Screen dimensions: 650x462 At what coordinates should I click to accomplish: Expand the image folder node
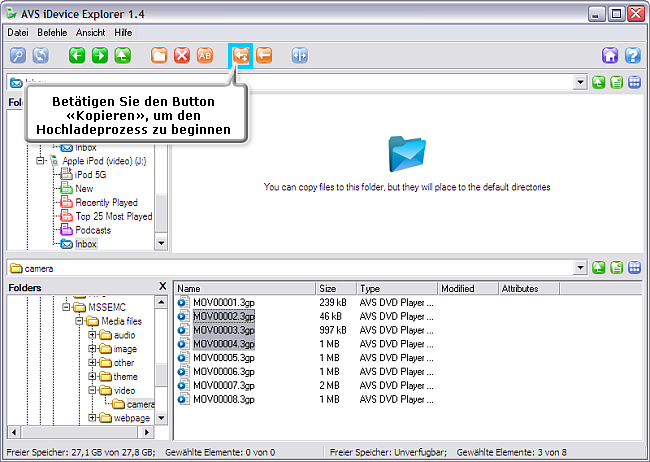point(92,349)
